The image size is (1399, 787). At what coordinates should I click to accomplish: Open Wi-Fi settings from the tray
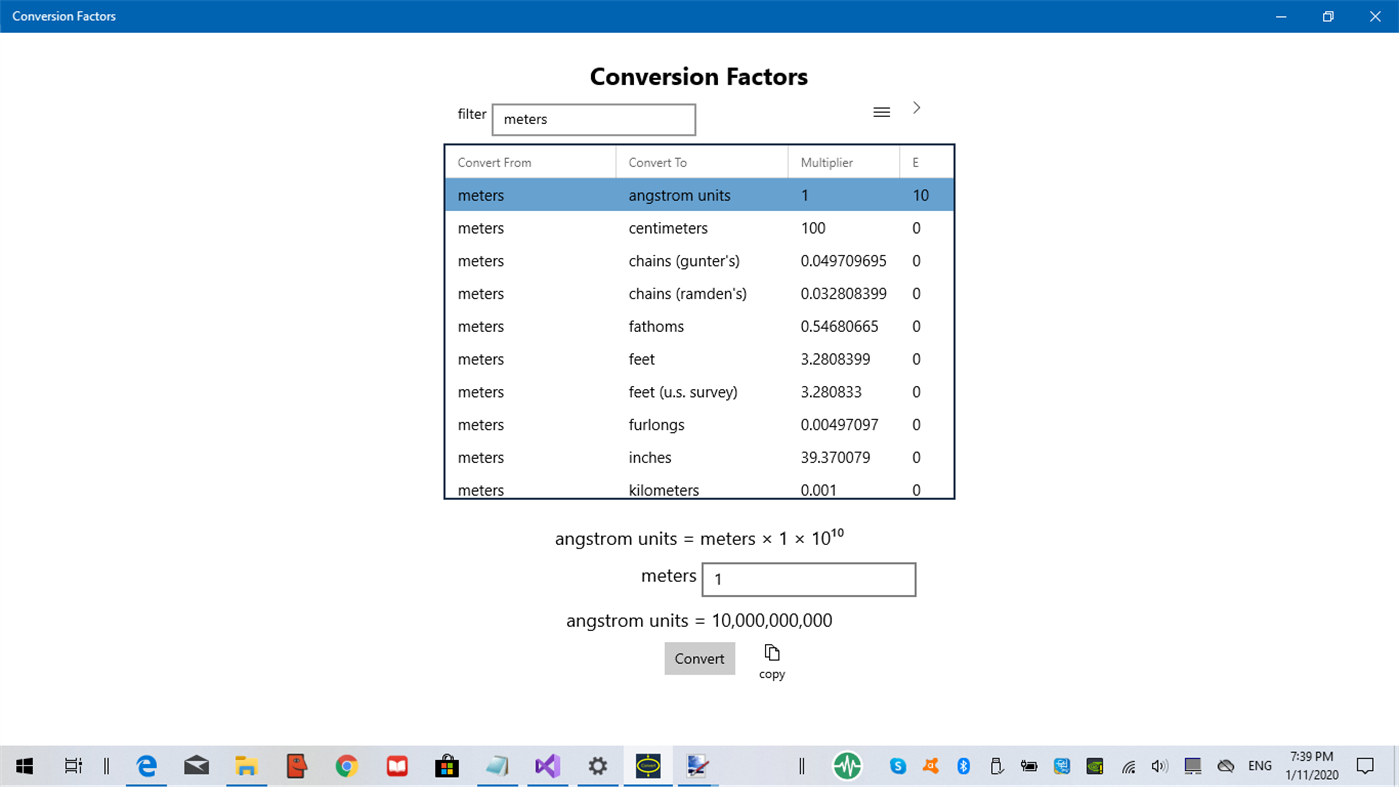click(1128, 765)
